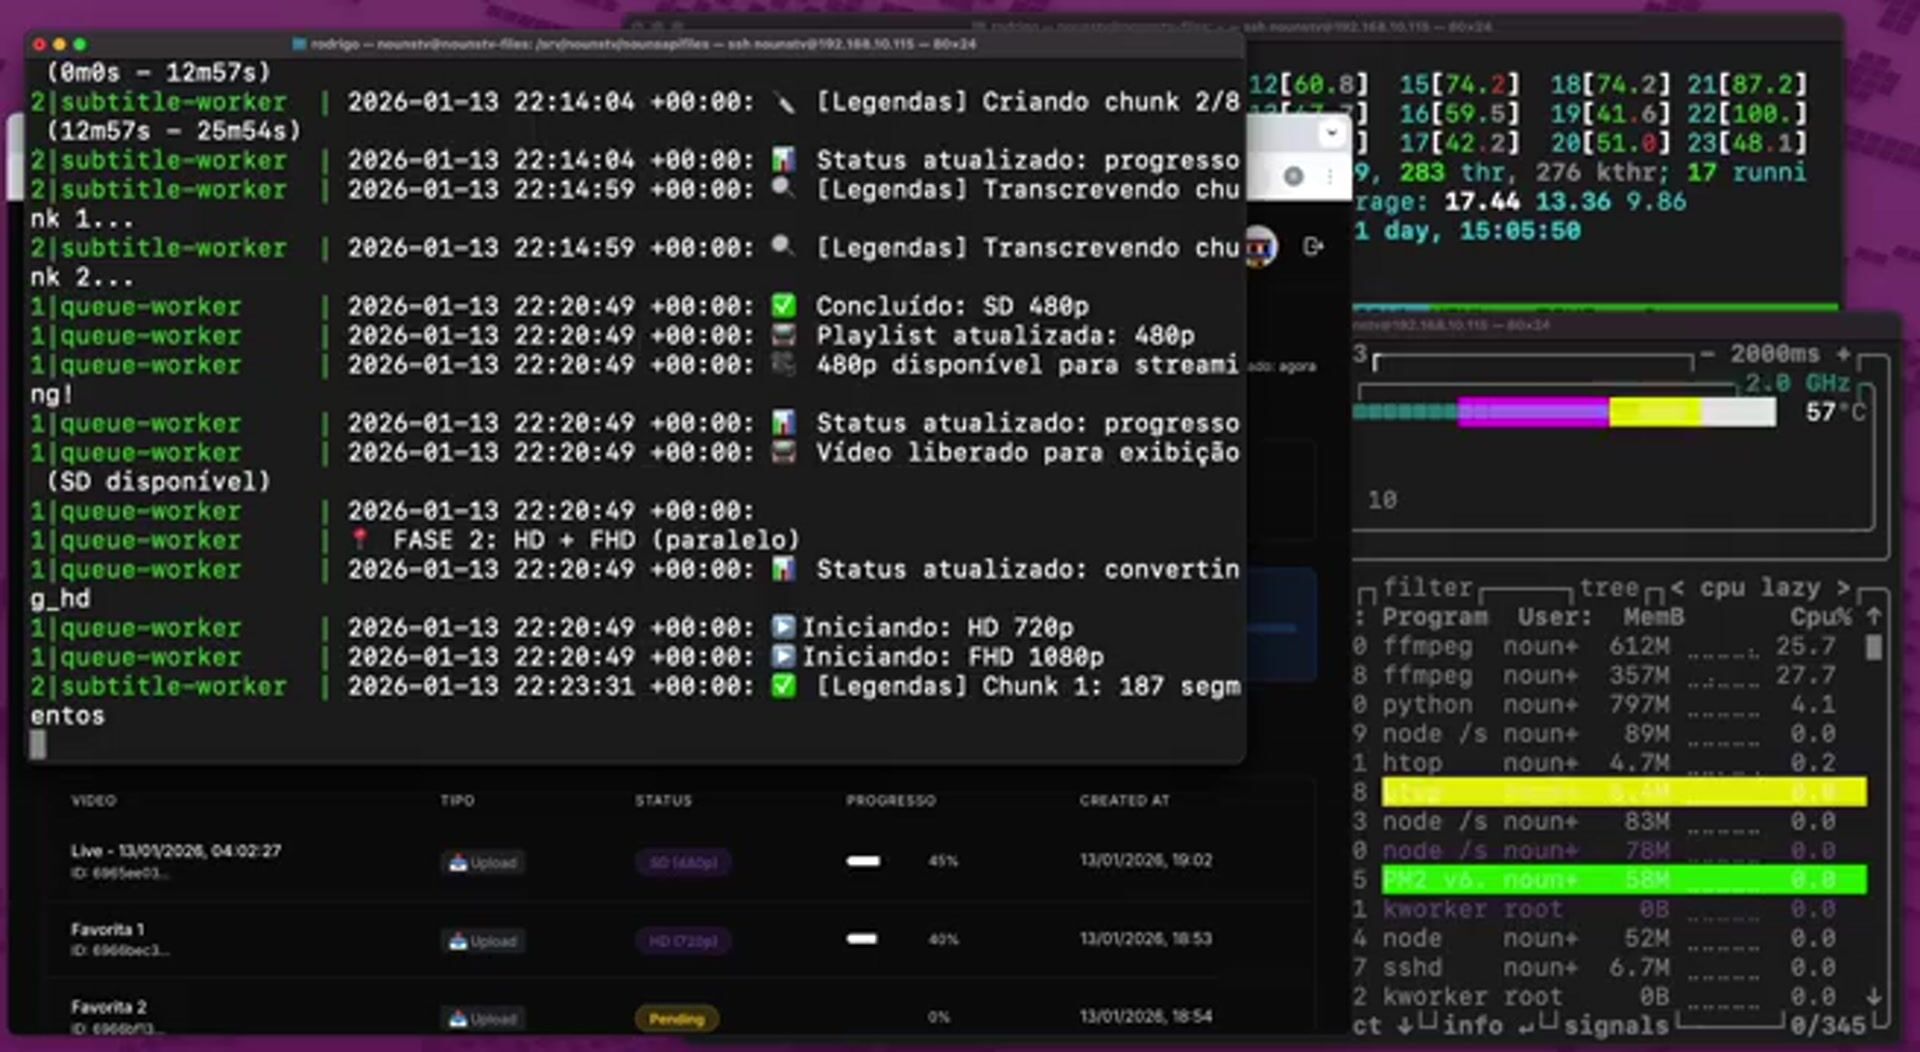Increase btop update interval with the plus
This screenshot has height=1052, width=1920.
(1843, 354)
